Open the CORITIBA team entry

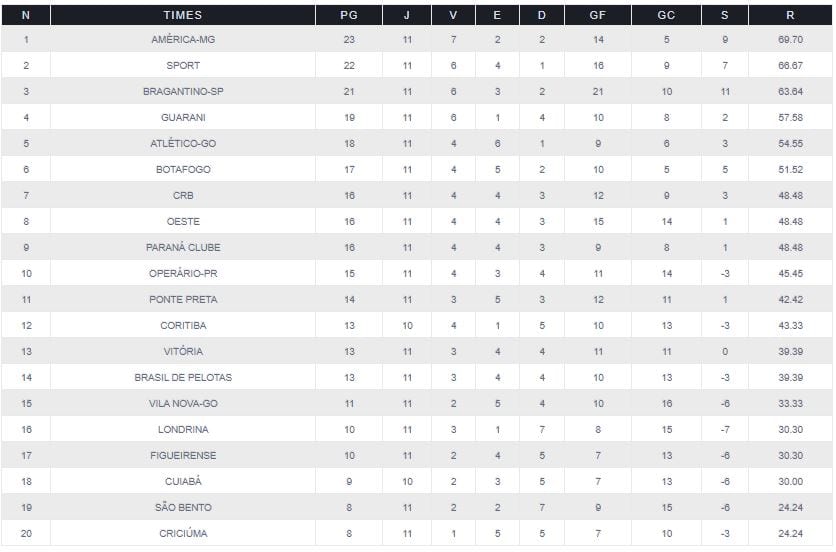[x=183, y=325]
